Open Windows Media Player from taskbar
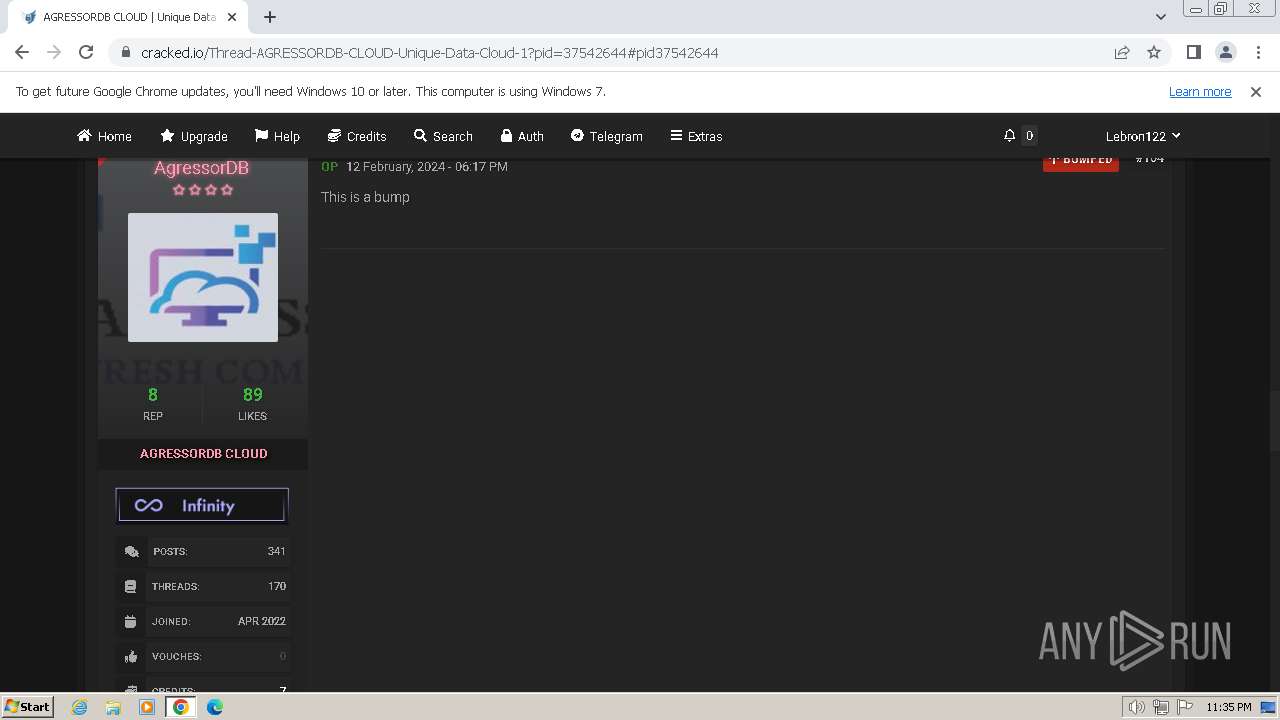This screenshot has height=720, width=1280. pos(147,707)
